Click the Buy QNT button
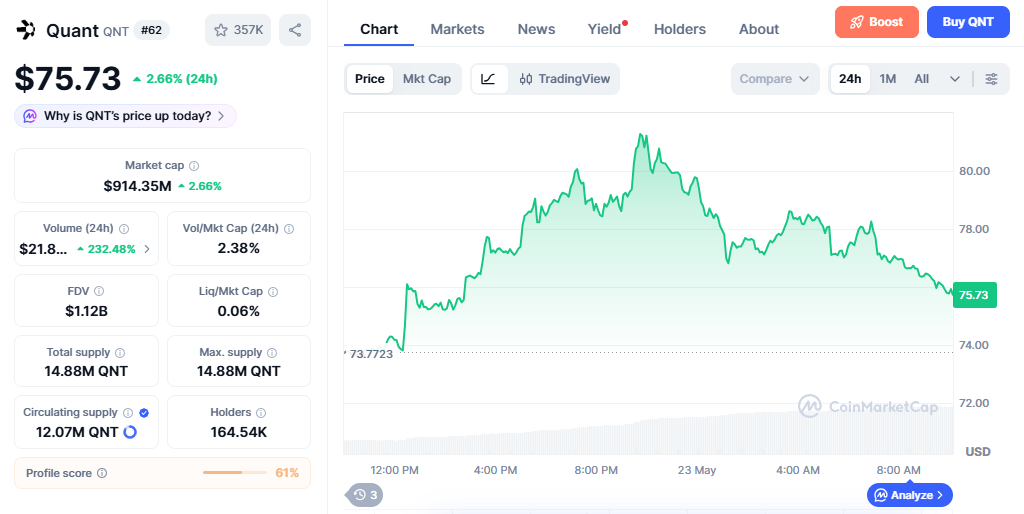Screen dimensions: 1024x514 point(968,22)
